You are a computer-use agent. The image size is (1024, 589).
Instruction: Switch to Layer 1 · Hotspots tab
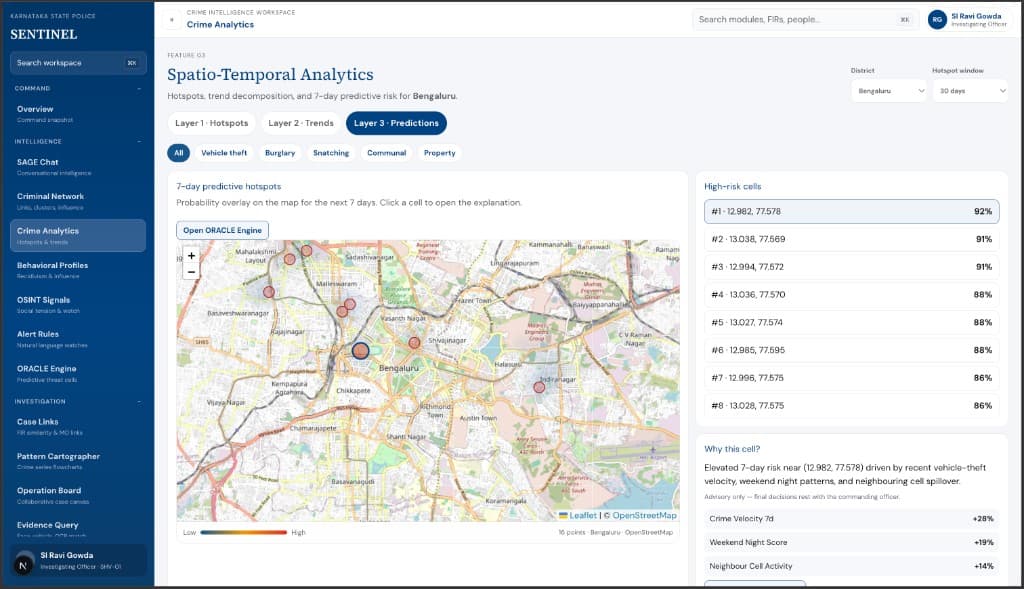(212, 123)
